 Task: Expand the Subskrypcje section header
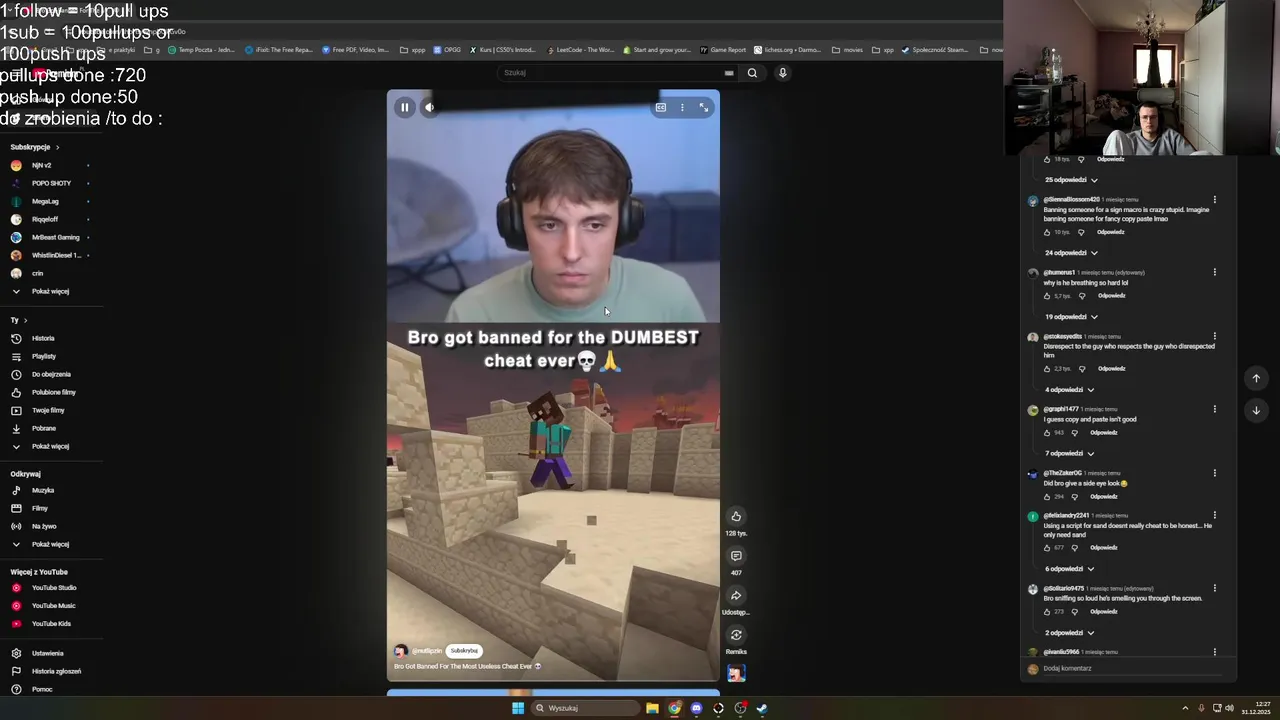pyautogui.click(x=36, y=147)
